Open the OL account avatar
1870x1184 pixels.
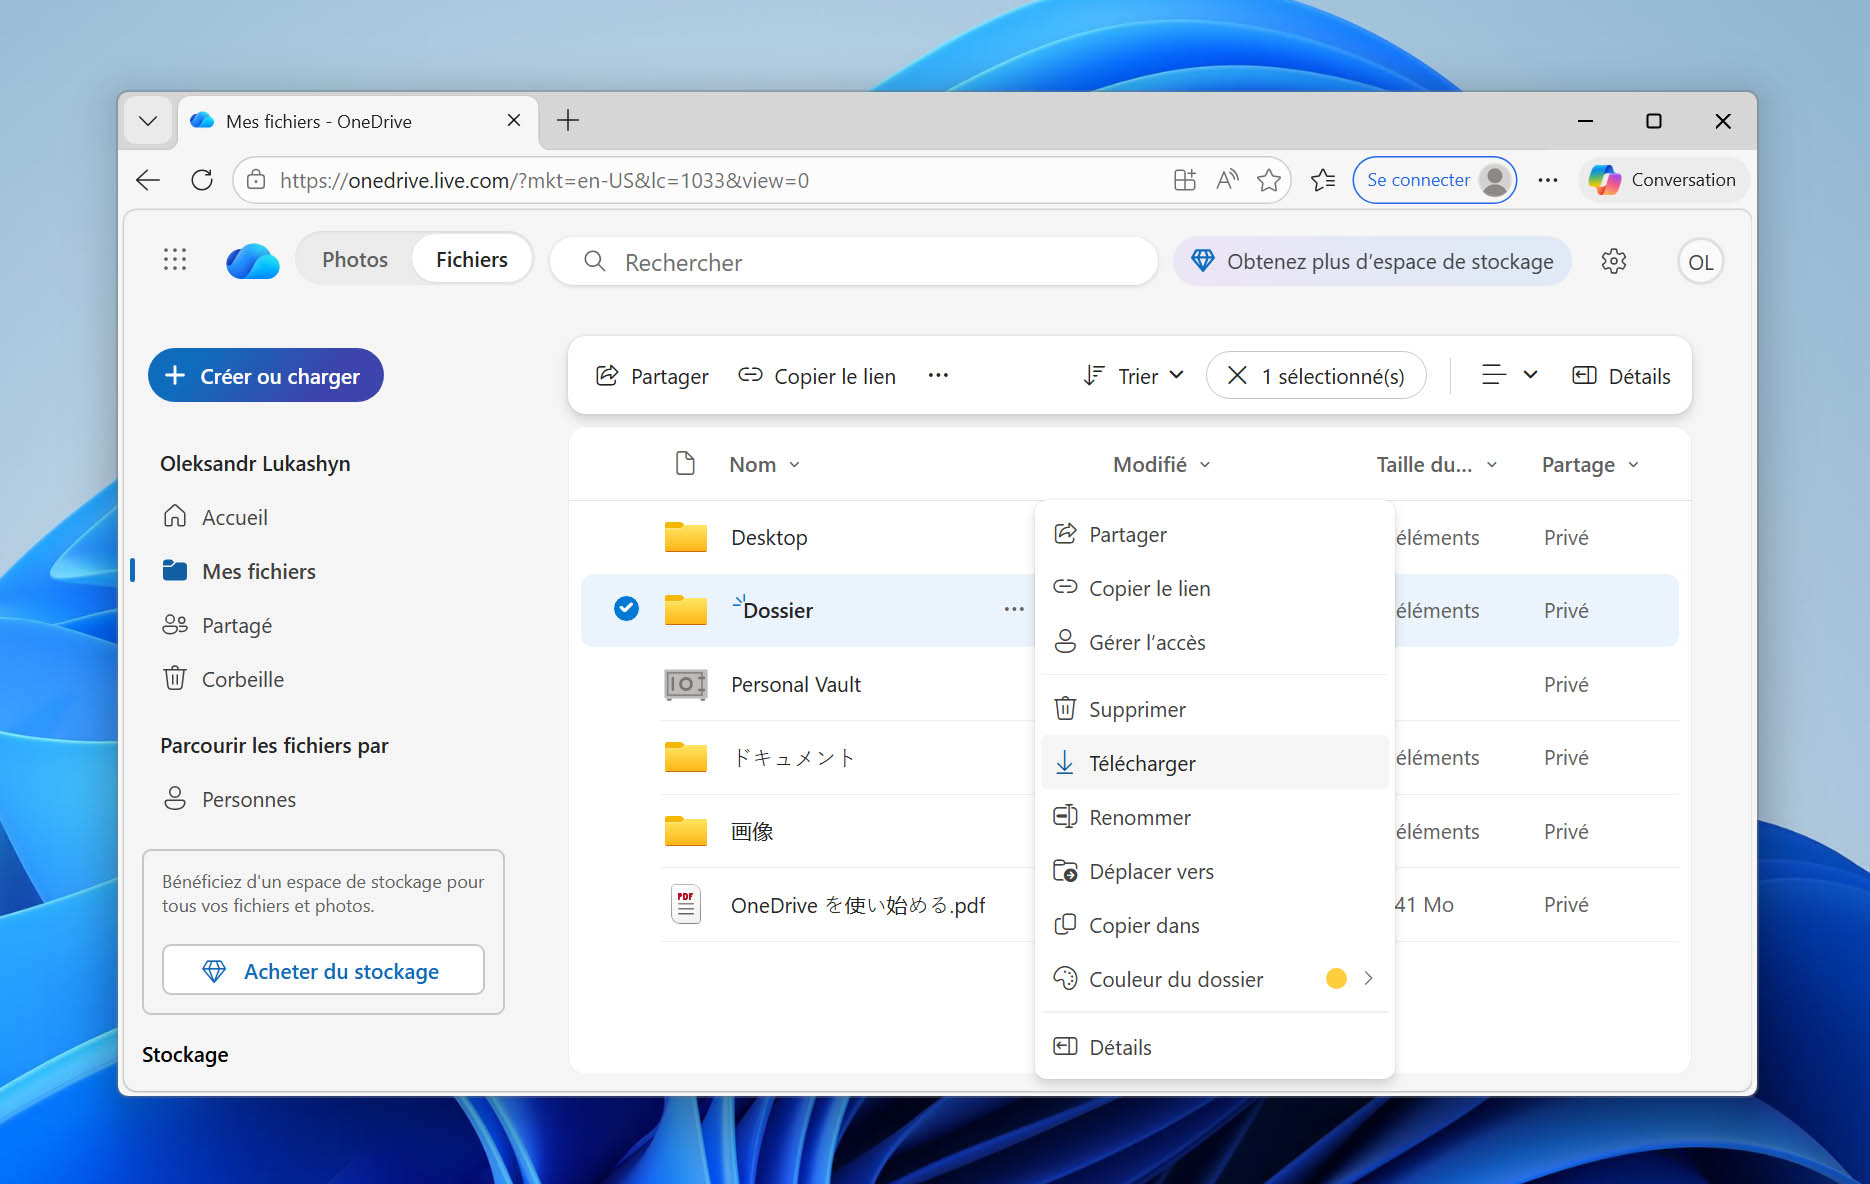coord(1700,262)
